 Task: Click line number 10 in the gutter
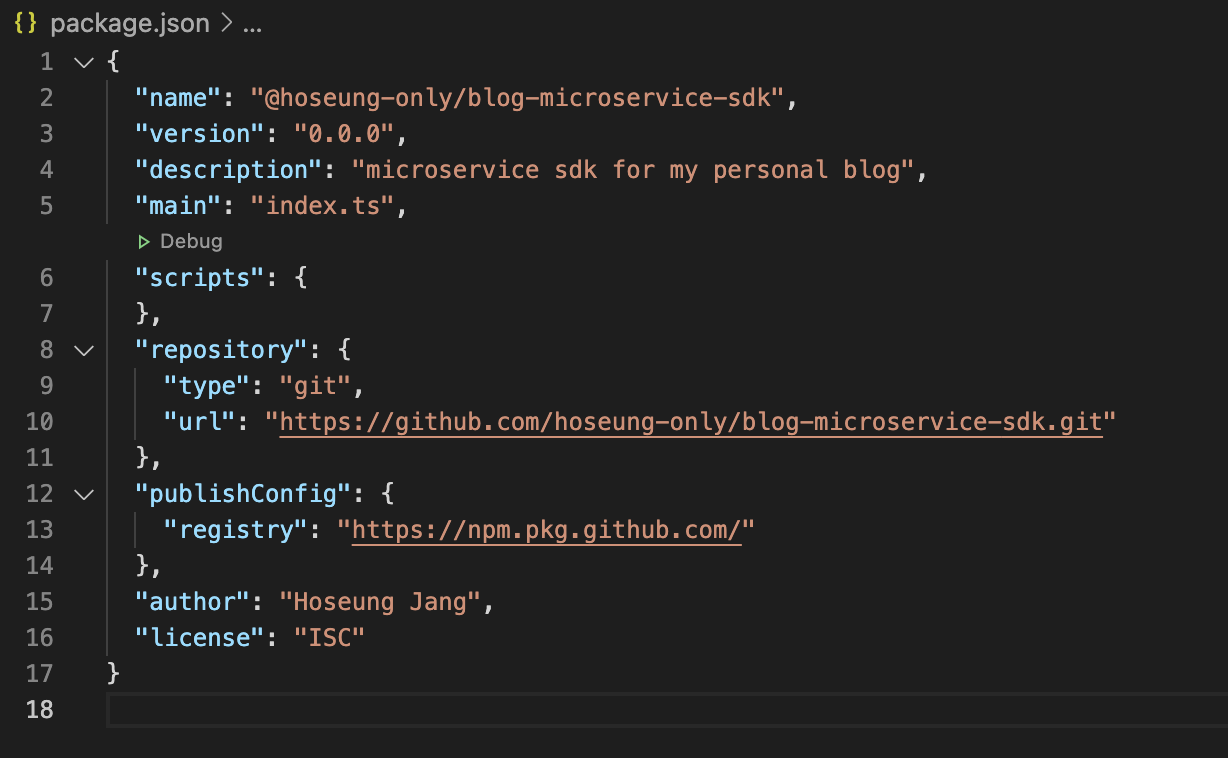[40, 422]
